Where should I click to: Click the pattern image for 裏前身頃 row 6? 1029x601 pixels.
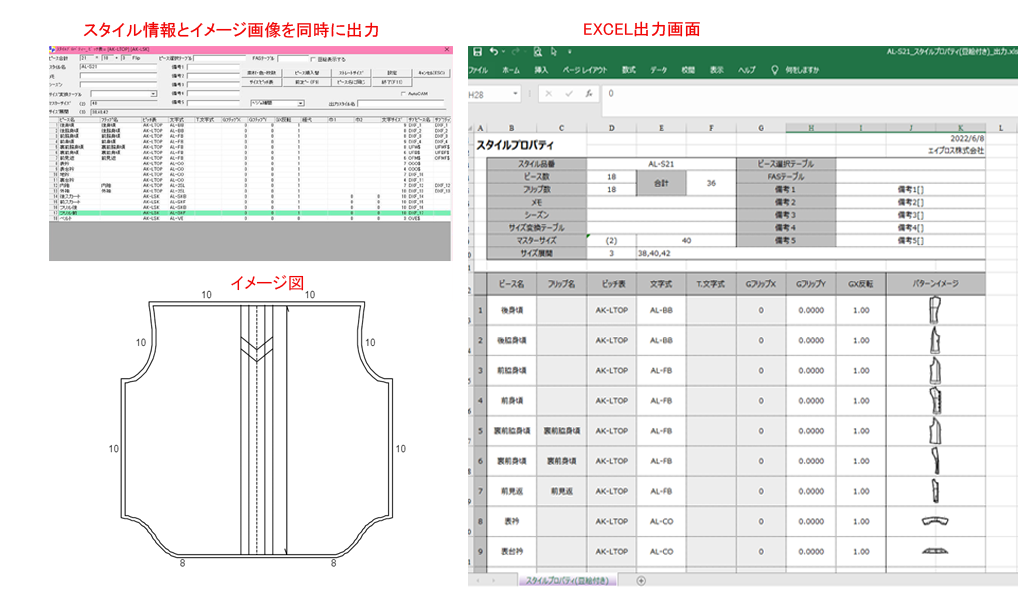click(x=934, y=461)
